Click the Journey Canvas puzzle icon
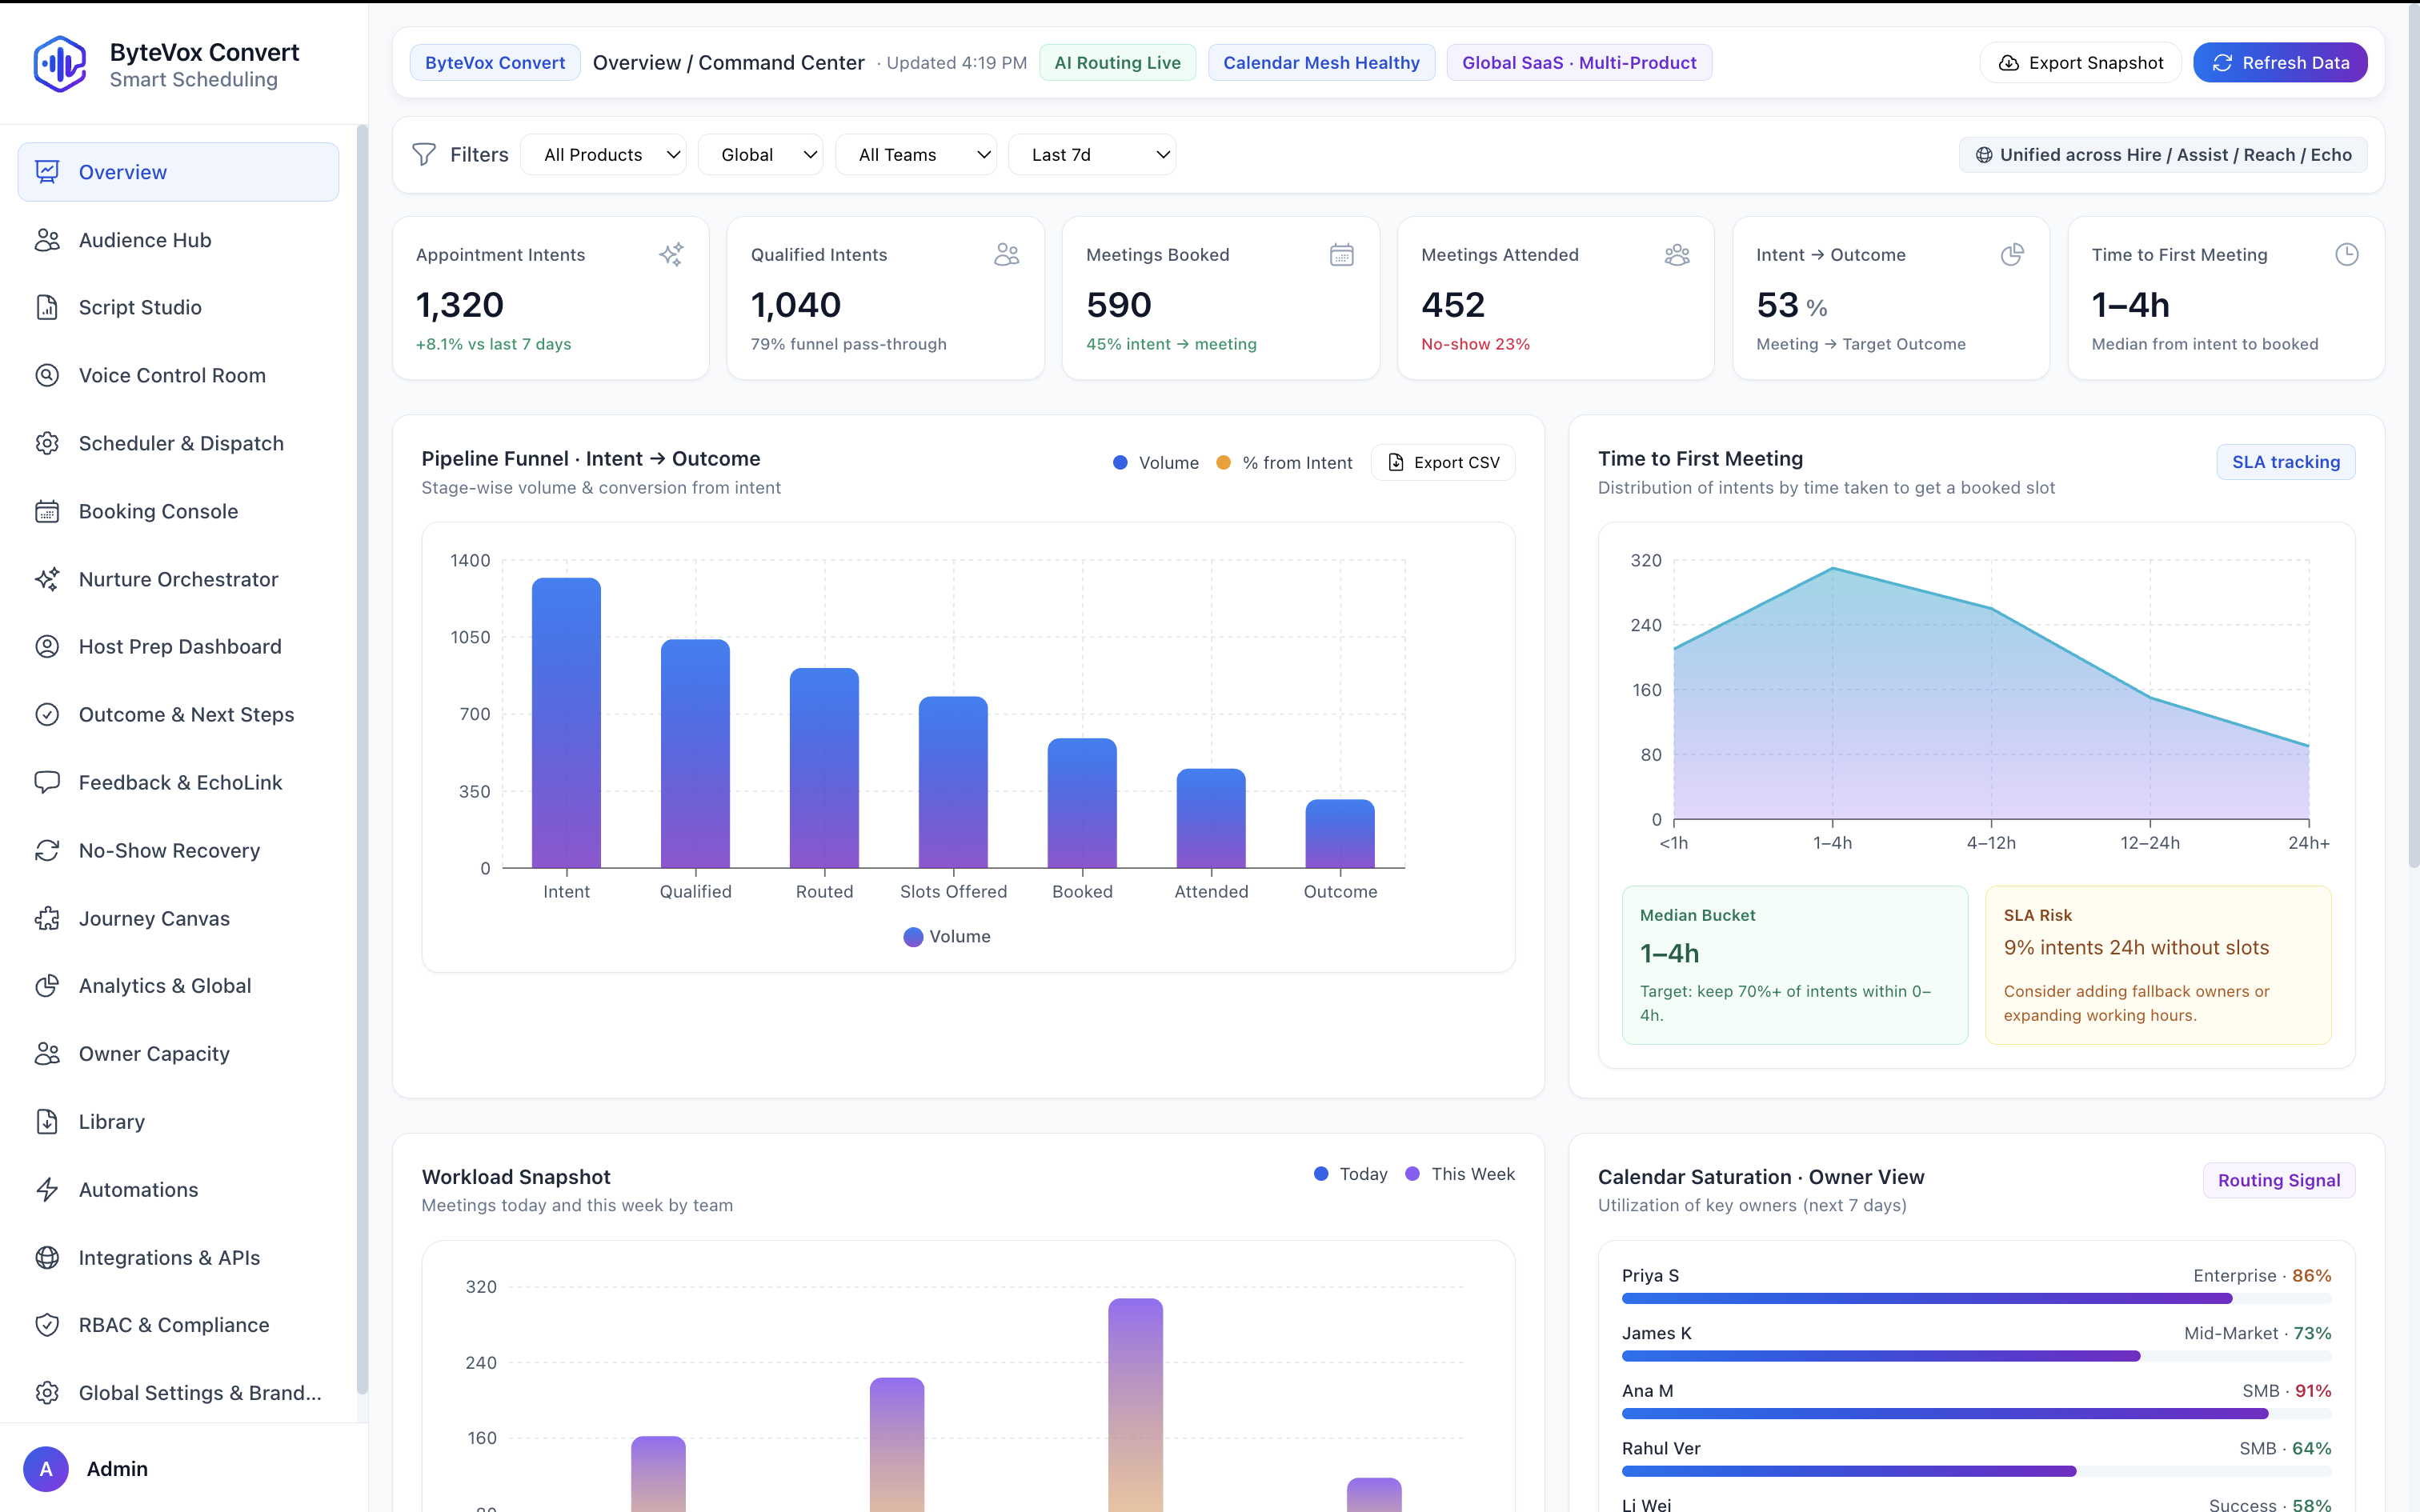 tap(47, 918)
